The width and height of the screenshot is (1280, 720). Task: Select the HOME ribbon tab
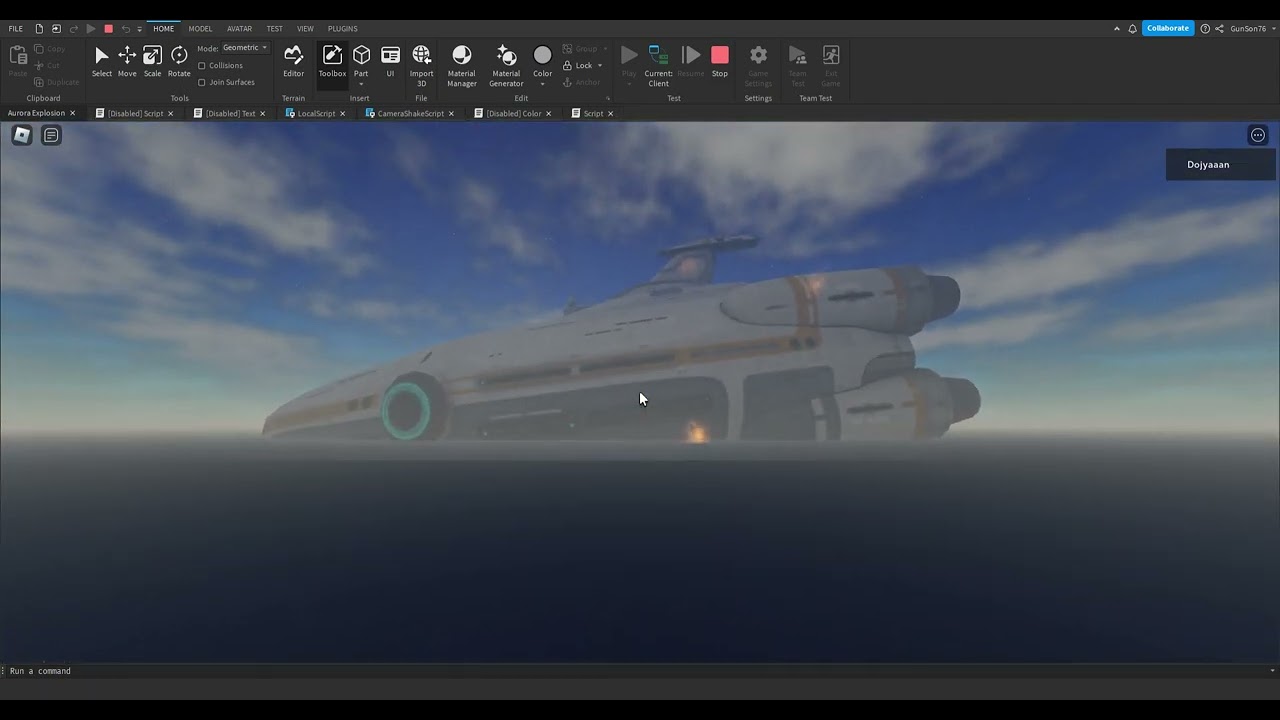pos(163,29)
